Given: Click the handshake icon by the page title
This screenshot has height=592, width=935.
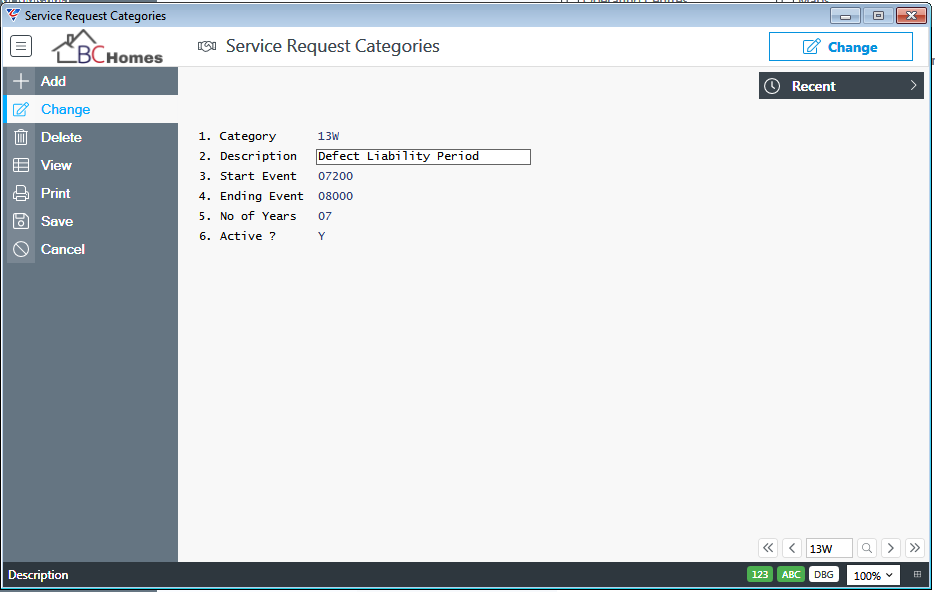Looking at the screenshot, I should tap(207, 47).
